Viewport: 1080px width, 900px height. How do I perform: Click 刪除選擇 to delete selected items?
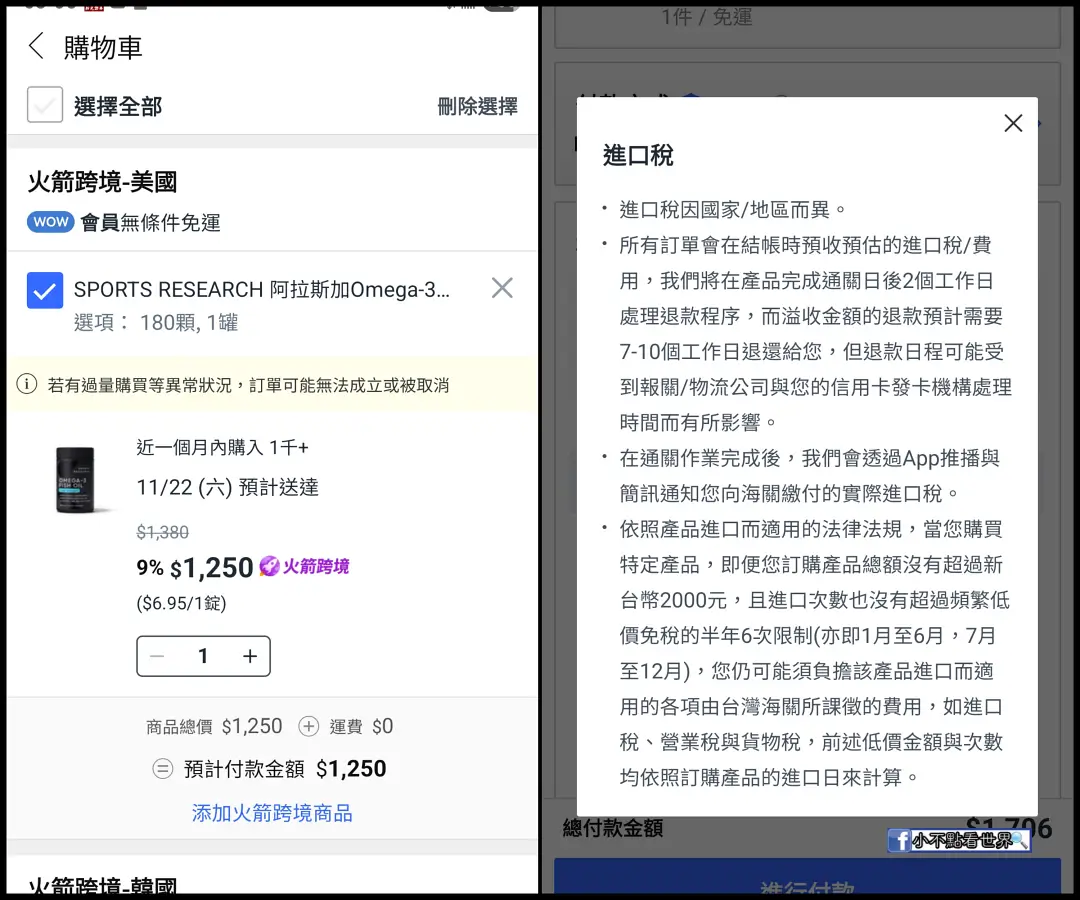(477, 106)
